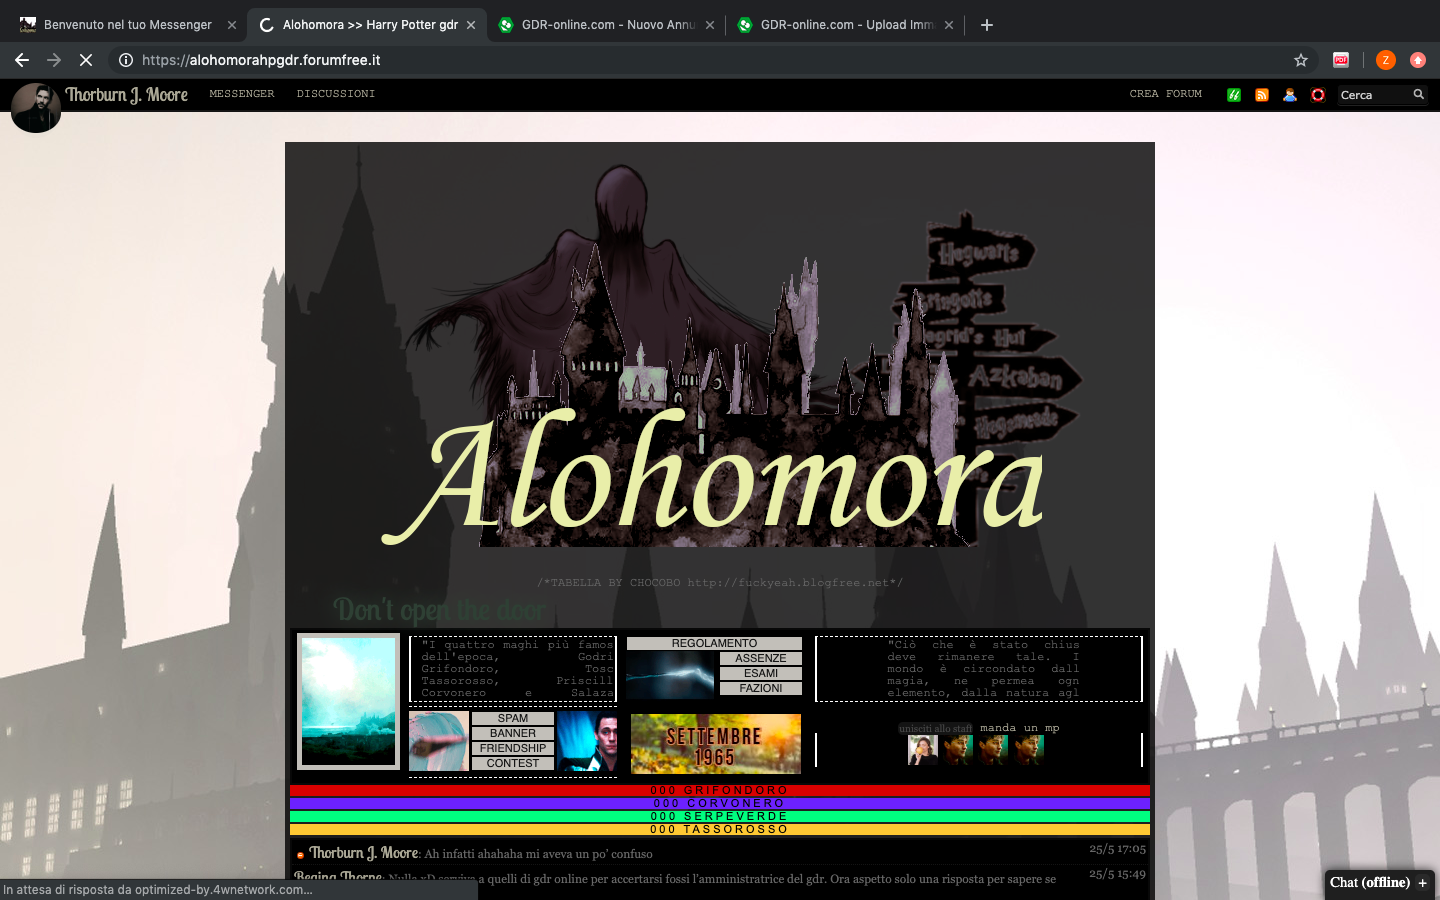Close the Alohomora Harry Potter gdr tab
The image size is (1440, 900).
point(471,25)
